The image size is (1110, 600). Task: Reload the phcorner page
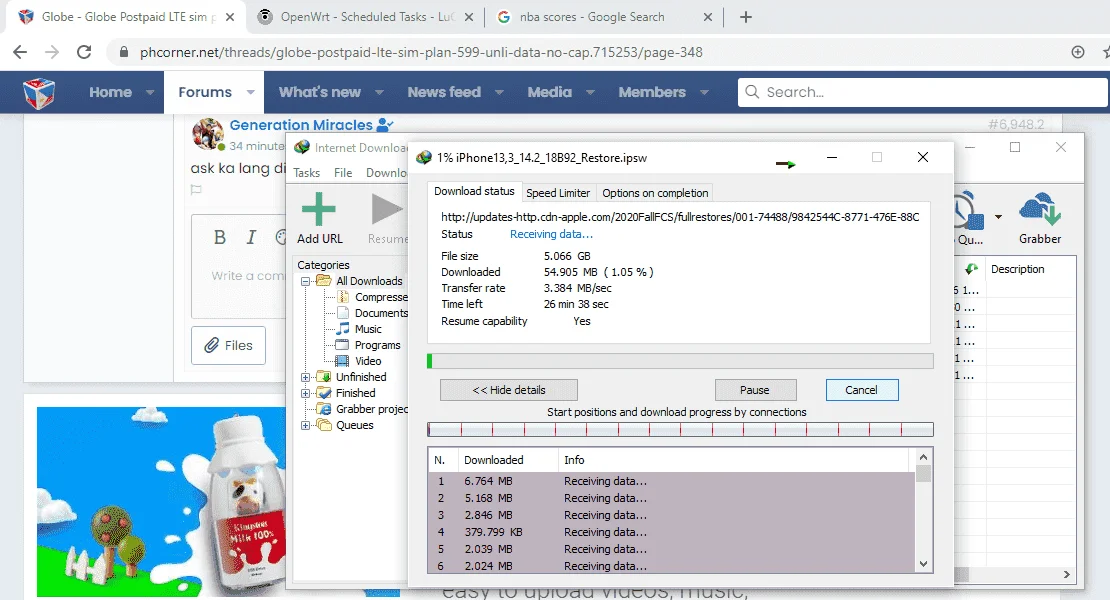84,52
